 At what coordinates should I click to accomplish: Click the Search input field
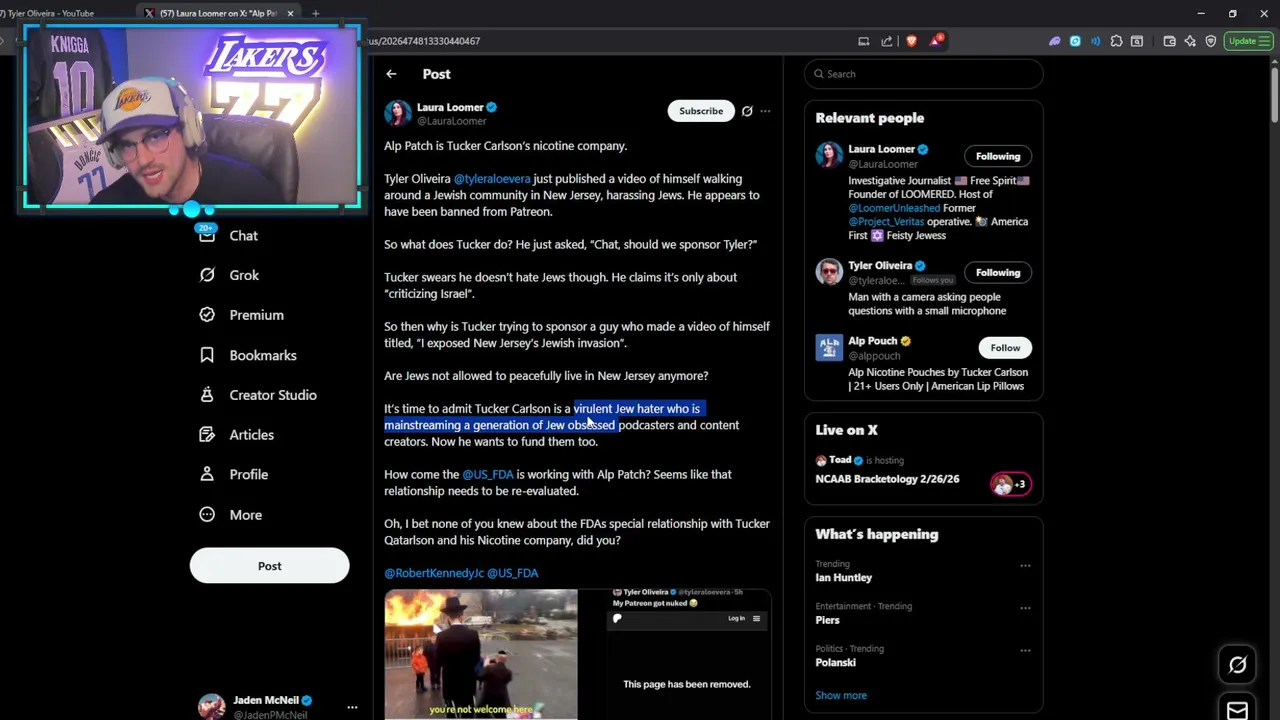coord(924,74)
